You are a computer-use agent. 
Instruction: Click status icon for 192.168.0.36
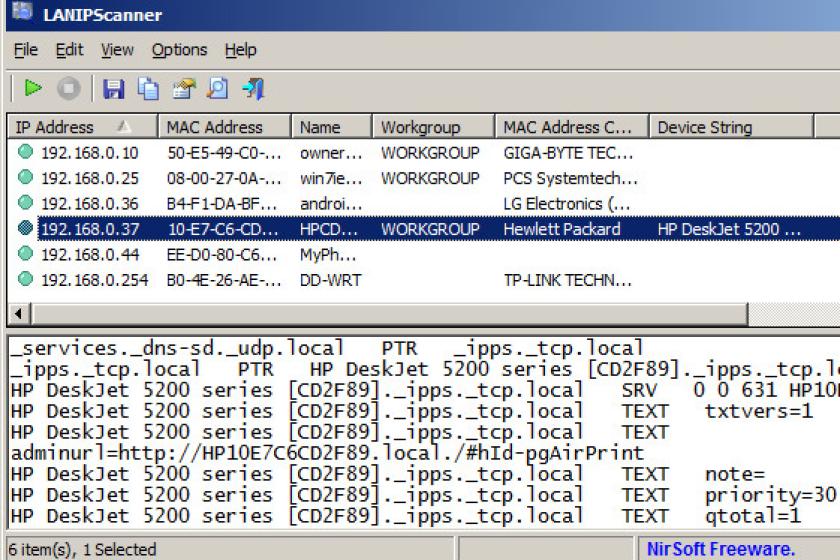25,203
